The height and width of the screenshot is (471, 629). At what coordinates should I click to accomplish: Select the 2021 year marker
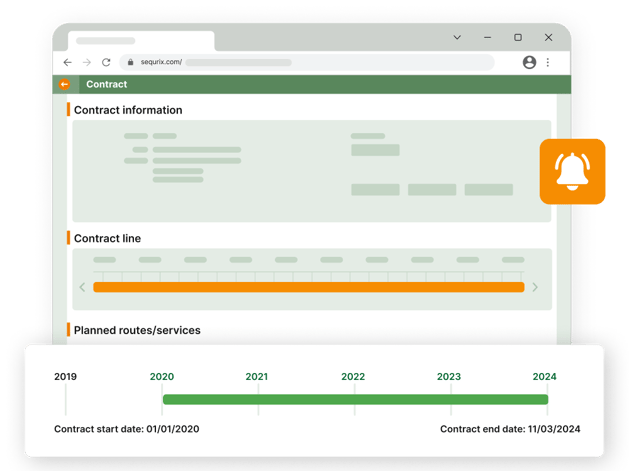pos(257,376)
